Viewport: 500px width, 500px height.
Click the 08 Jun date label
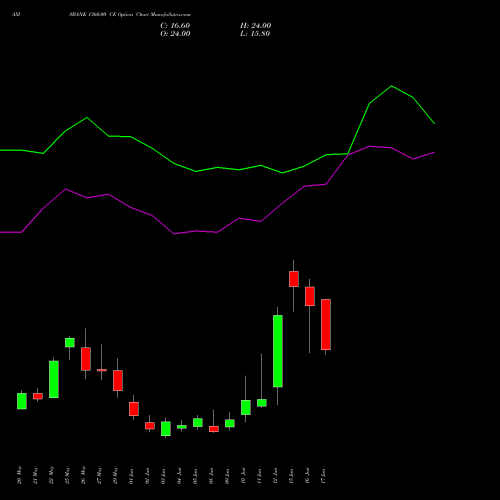(211, 476)
